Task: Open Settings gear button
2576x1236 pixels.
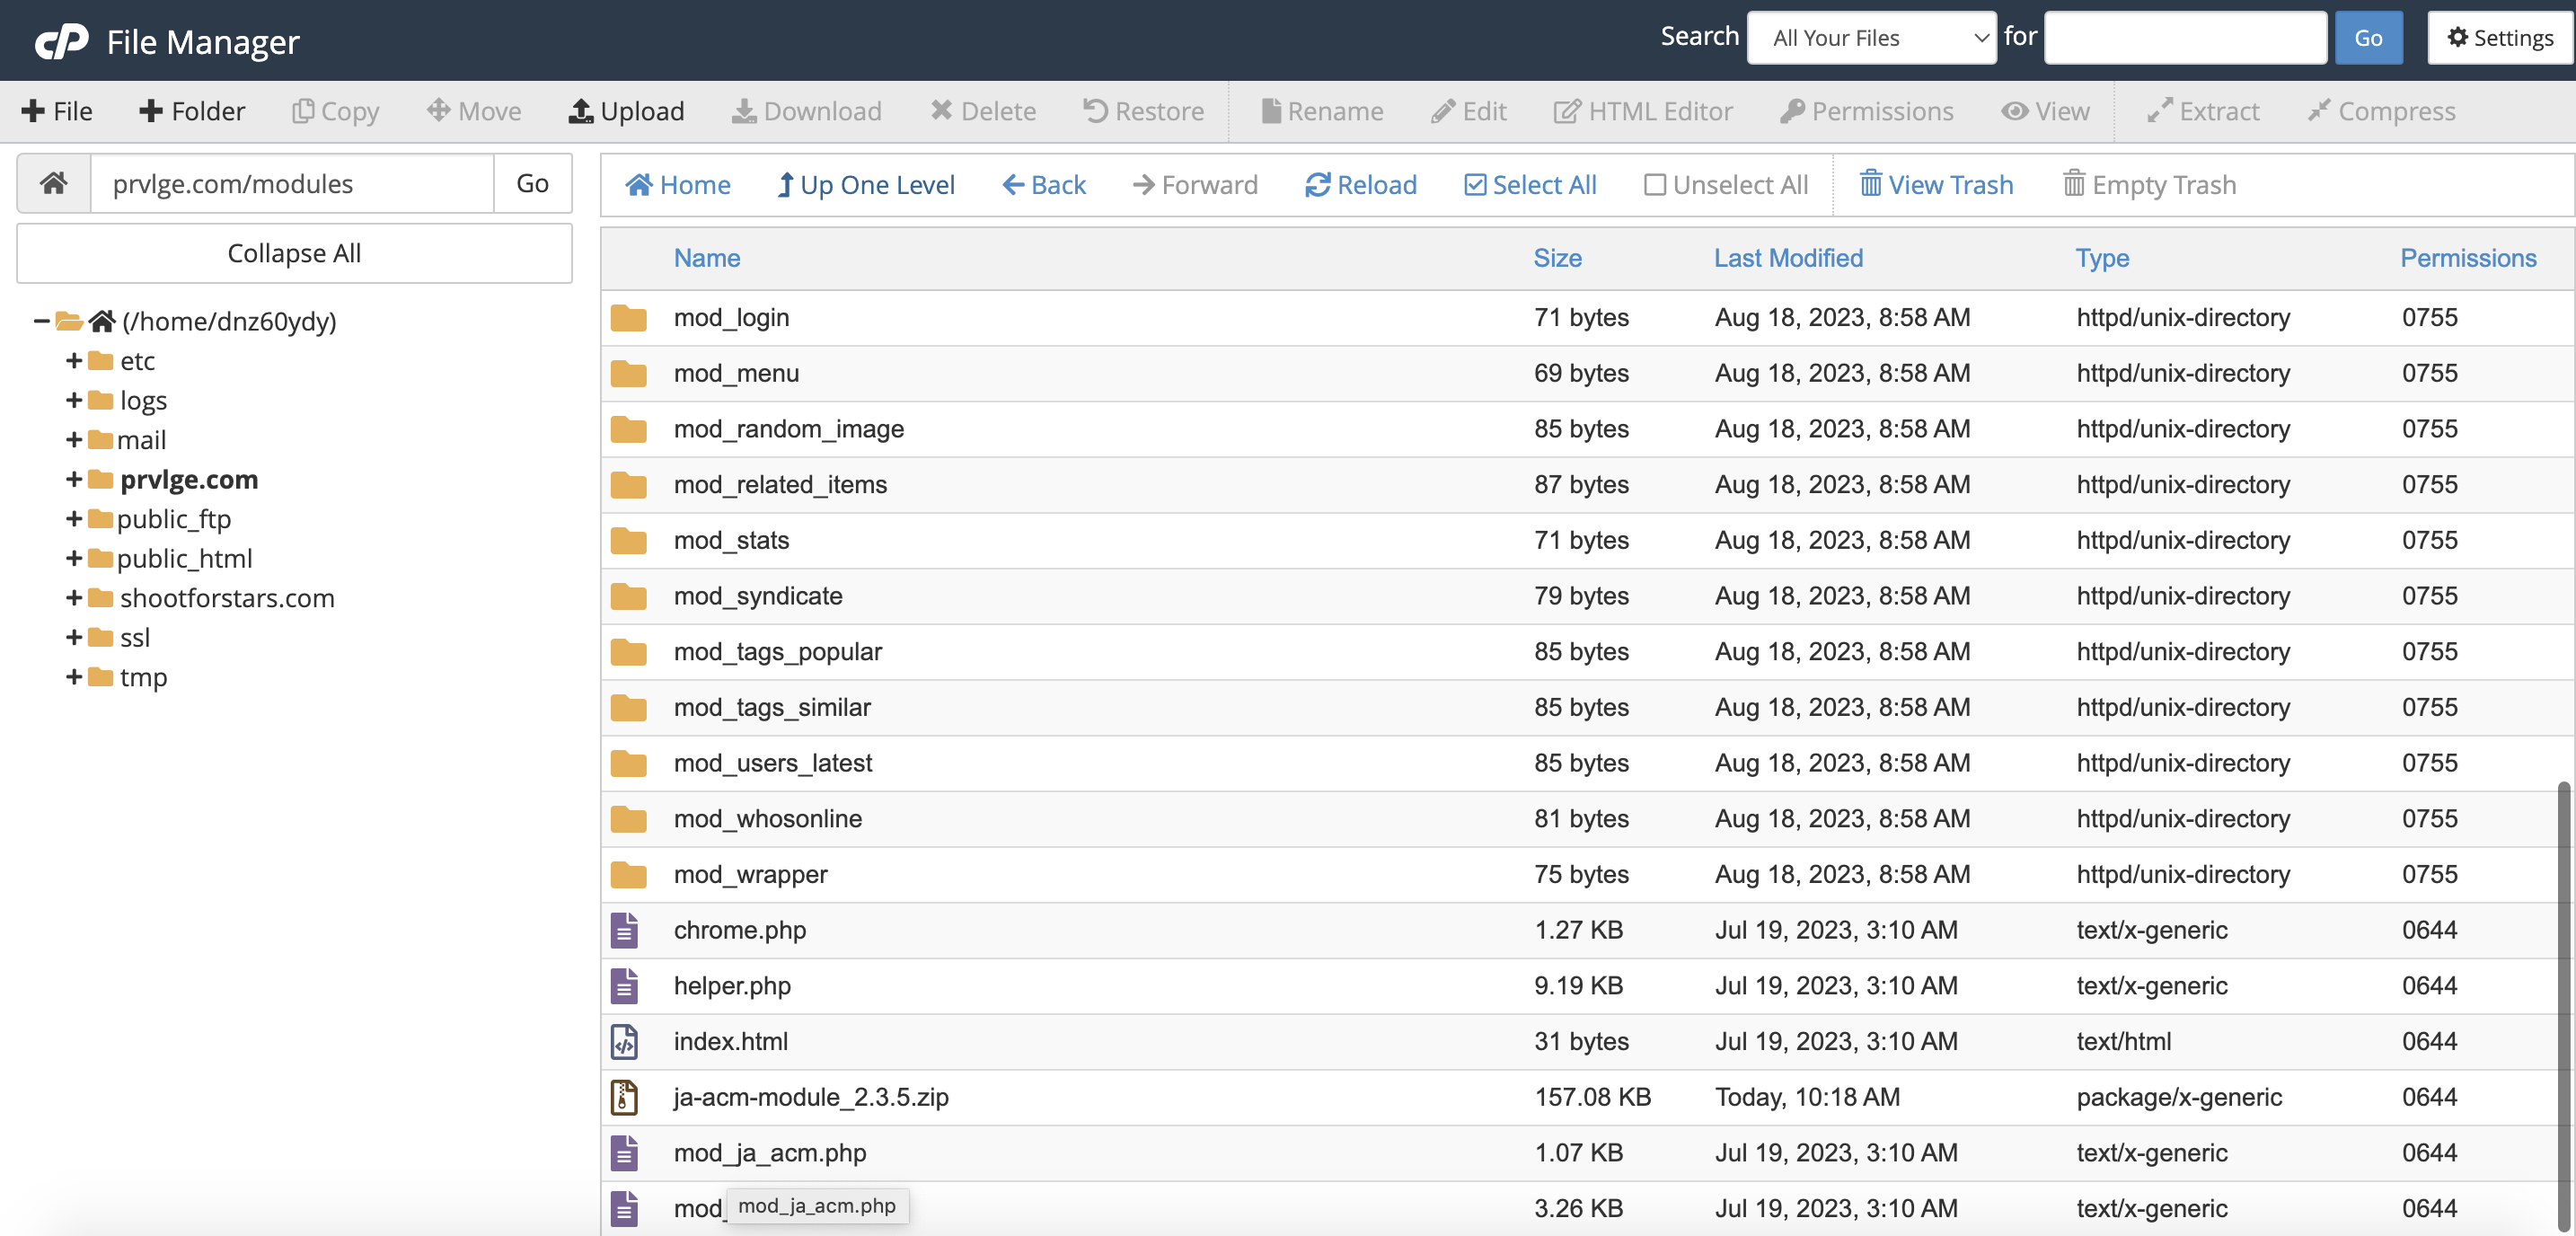Action: coord(2499,38)
